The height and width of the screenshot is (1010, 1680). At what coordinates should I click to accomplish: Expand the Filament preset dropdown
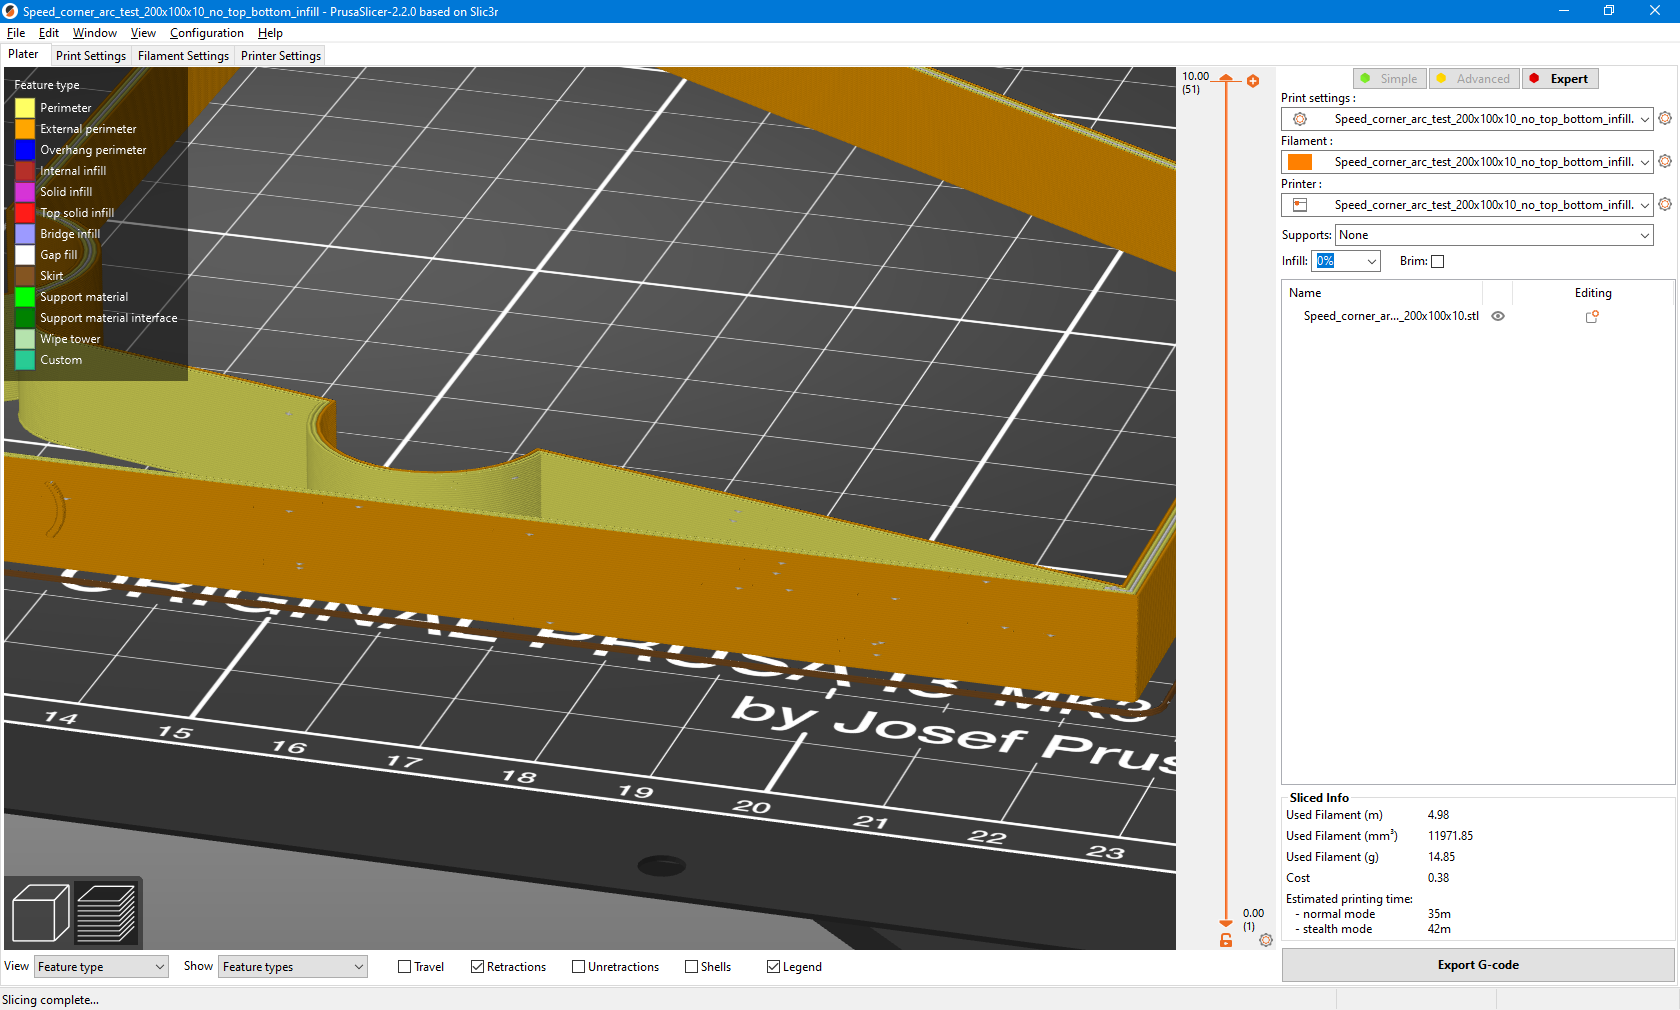(x=1645, y=162)
